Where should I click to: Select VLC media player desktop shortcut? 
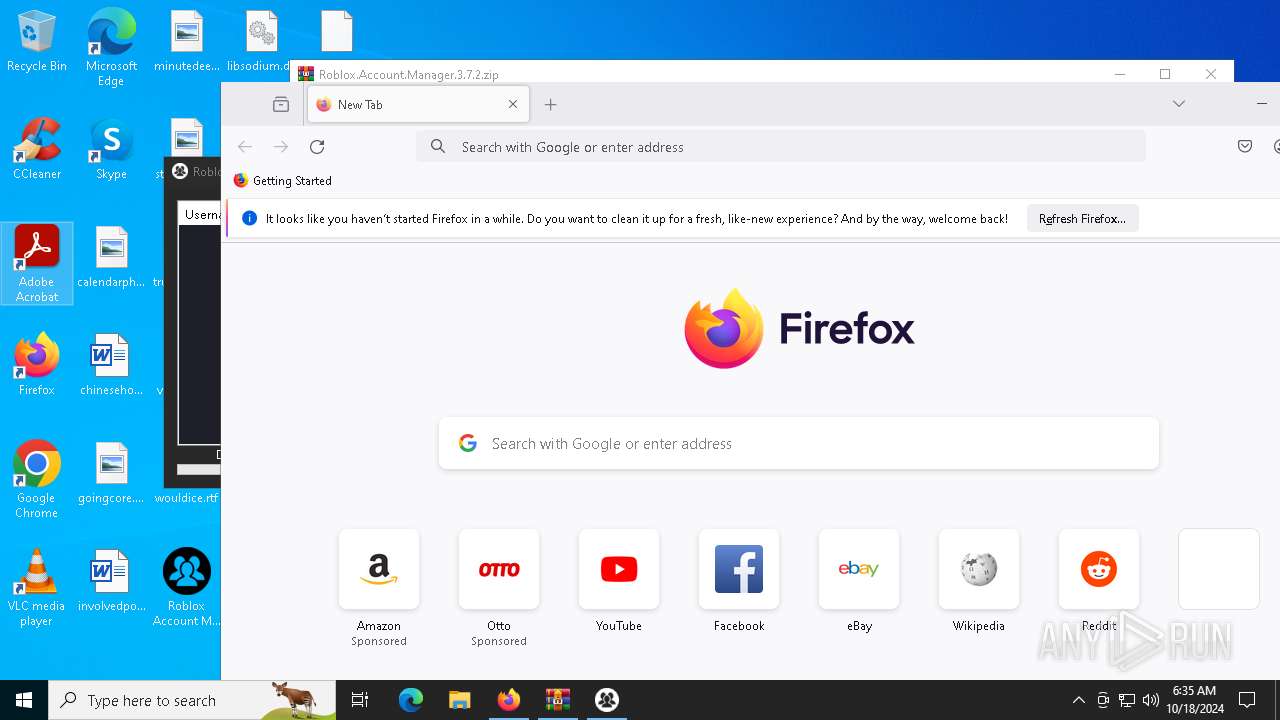[x=37, y=588]
